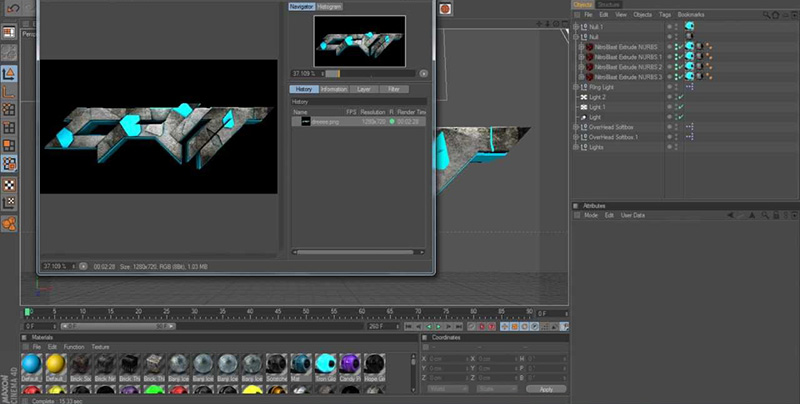Select the Texture Axis mode icon
The height and width of the screenshot is (404, 800).
pos(9,203)
